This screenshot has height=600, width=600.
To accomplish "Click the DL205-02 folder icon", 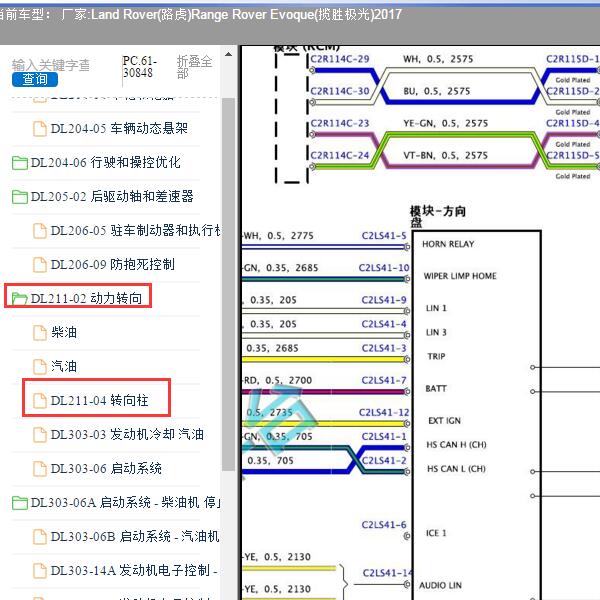I will 20,197.
